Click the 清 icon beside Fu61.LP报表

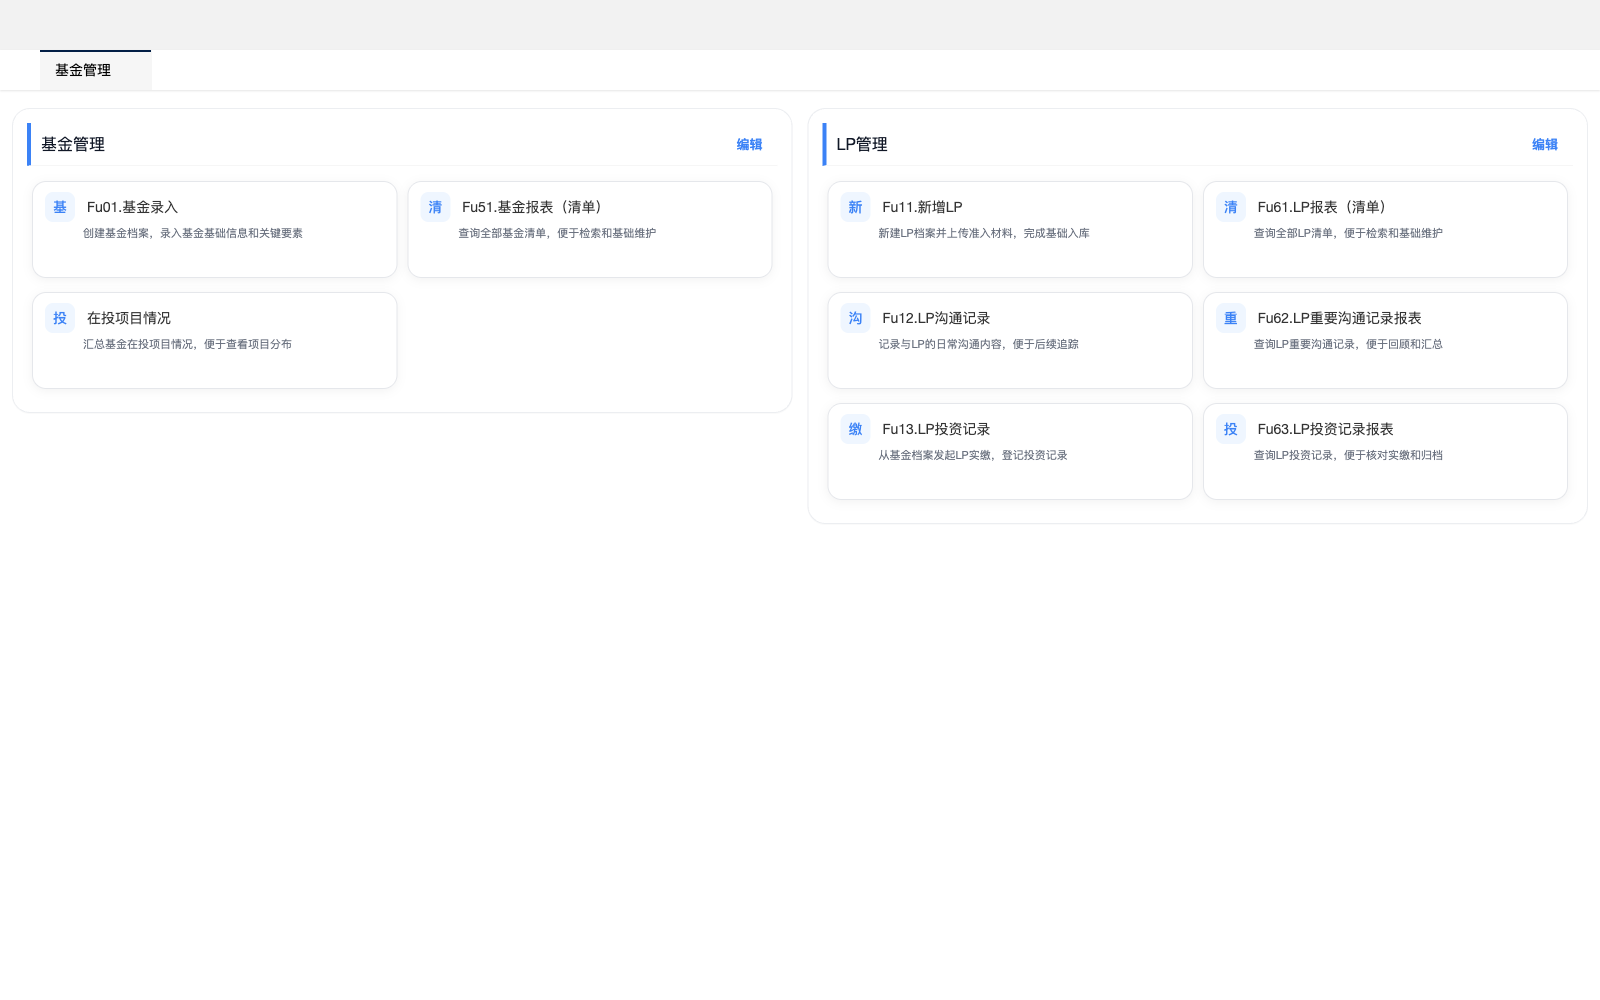point(1230,207)
